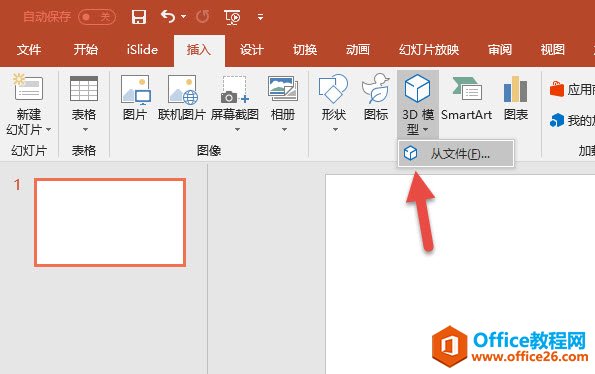Open the 形状 shapes gallery icon

[x=333, y=89]
